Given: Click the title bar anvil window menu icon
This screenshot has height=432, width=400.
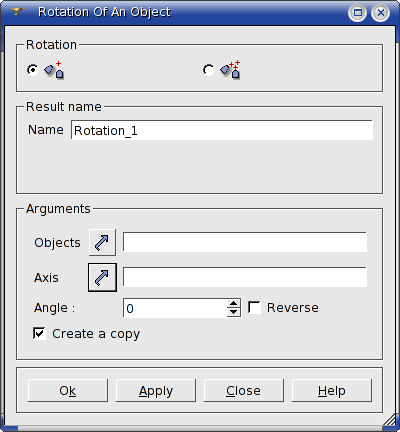Looking at the screenshot, I should click(17, 12).
